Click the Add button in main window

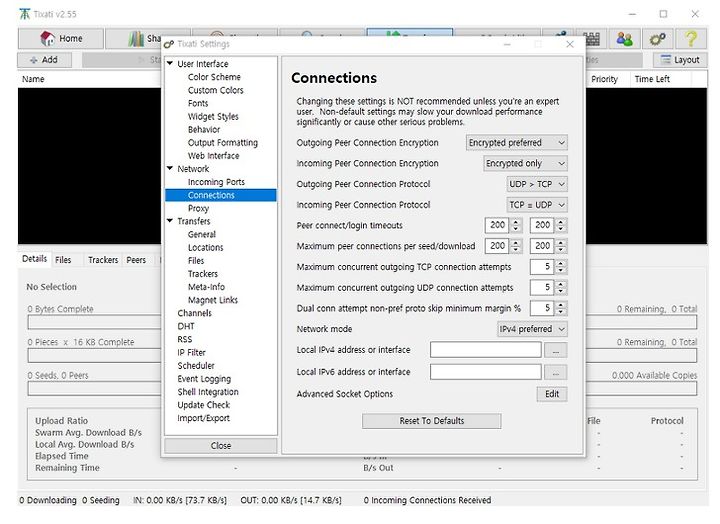tap(45, 60)
